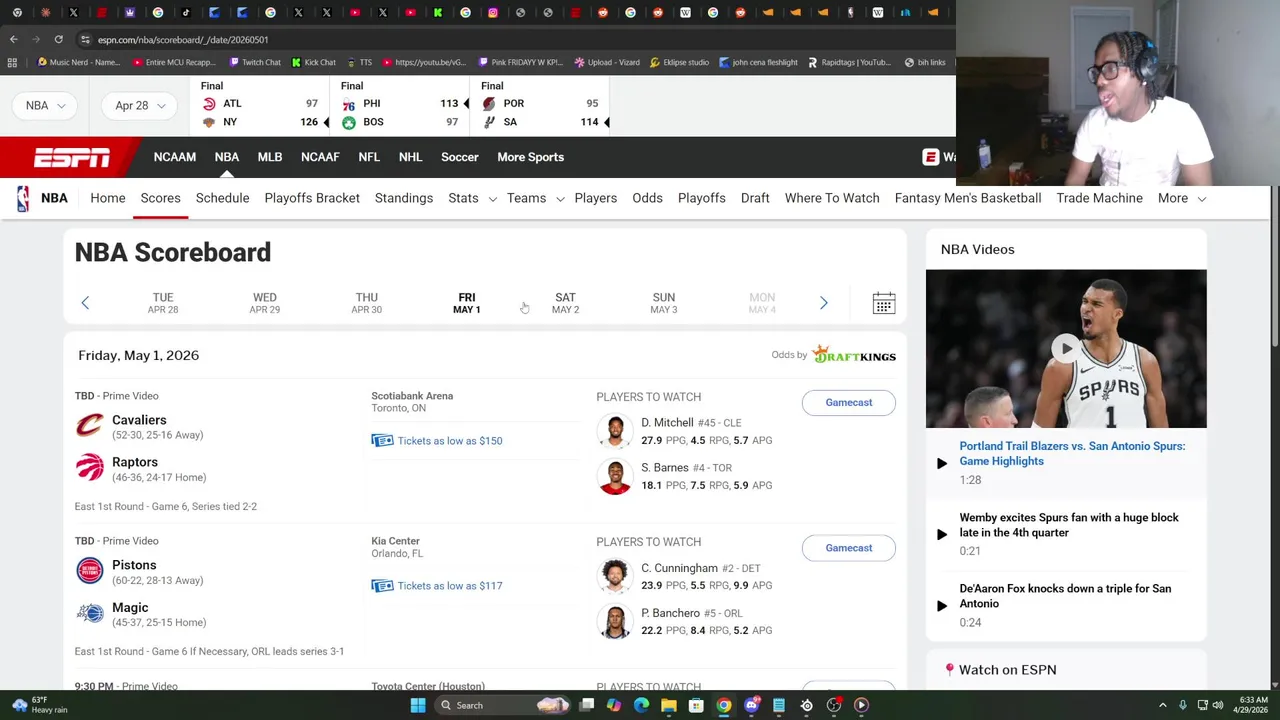Click the Pistons team logo
The width and height of the screenshot is (1280, 720).
(x=90, y=571)
